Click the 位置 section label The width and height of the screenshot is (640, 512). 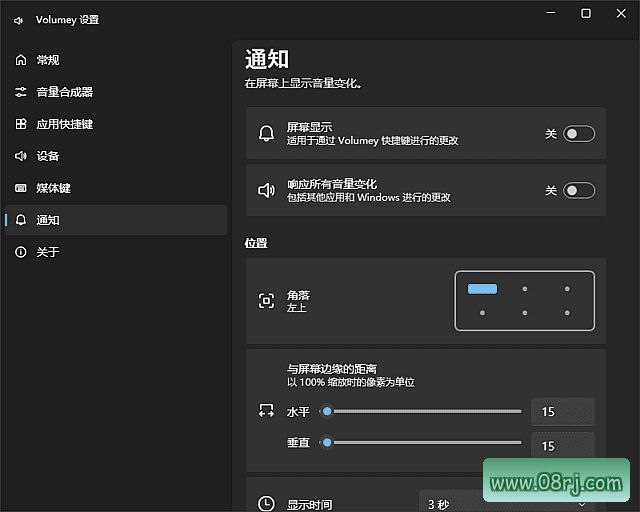tap(256, 243)
